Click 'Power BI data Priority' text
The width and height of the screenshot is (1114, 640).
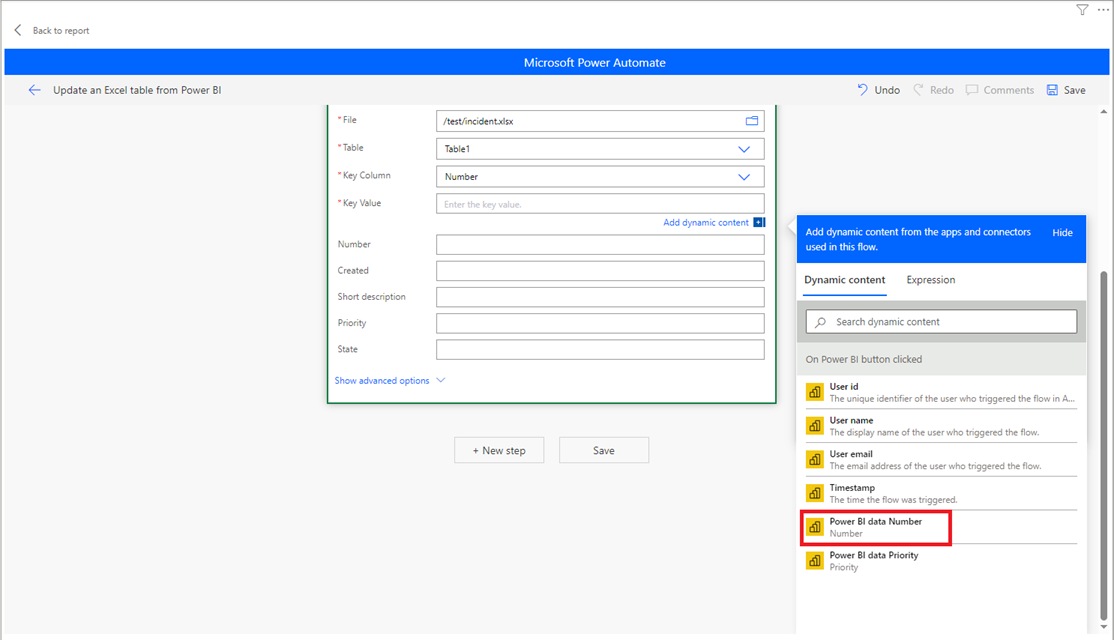(x=874, y=555)
